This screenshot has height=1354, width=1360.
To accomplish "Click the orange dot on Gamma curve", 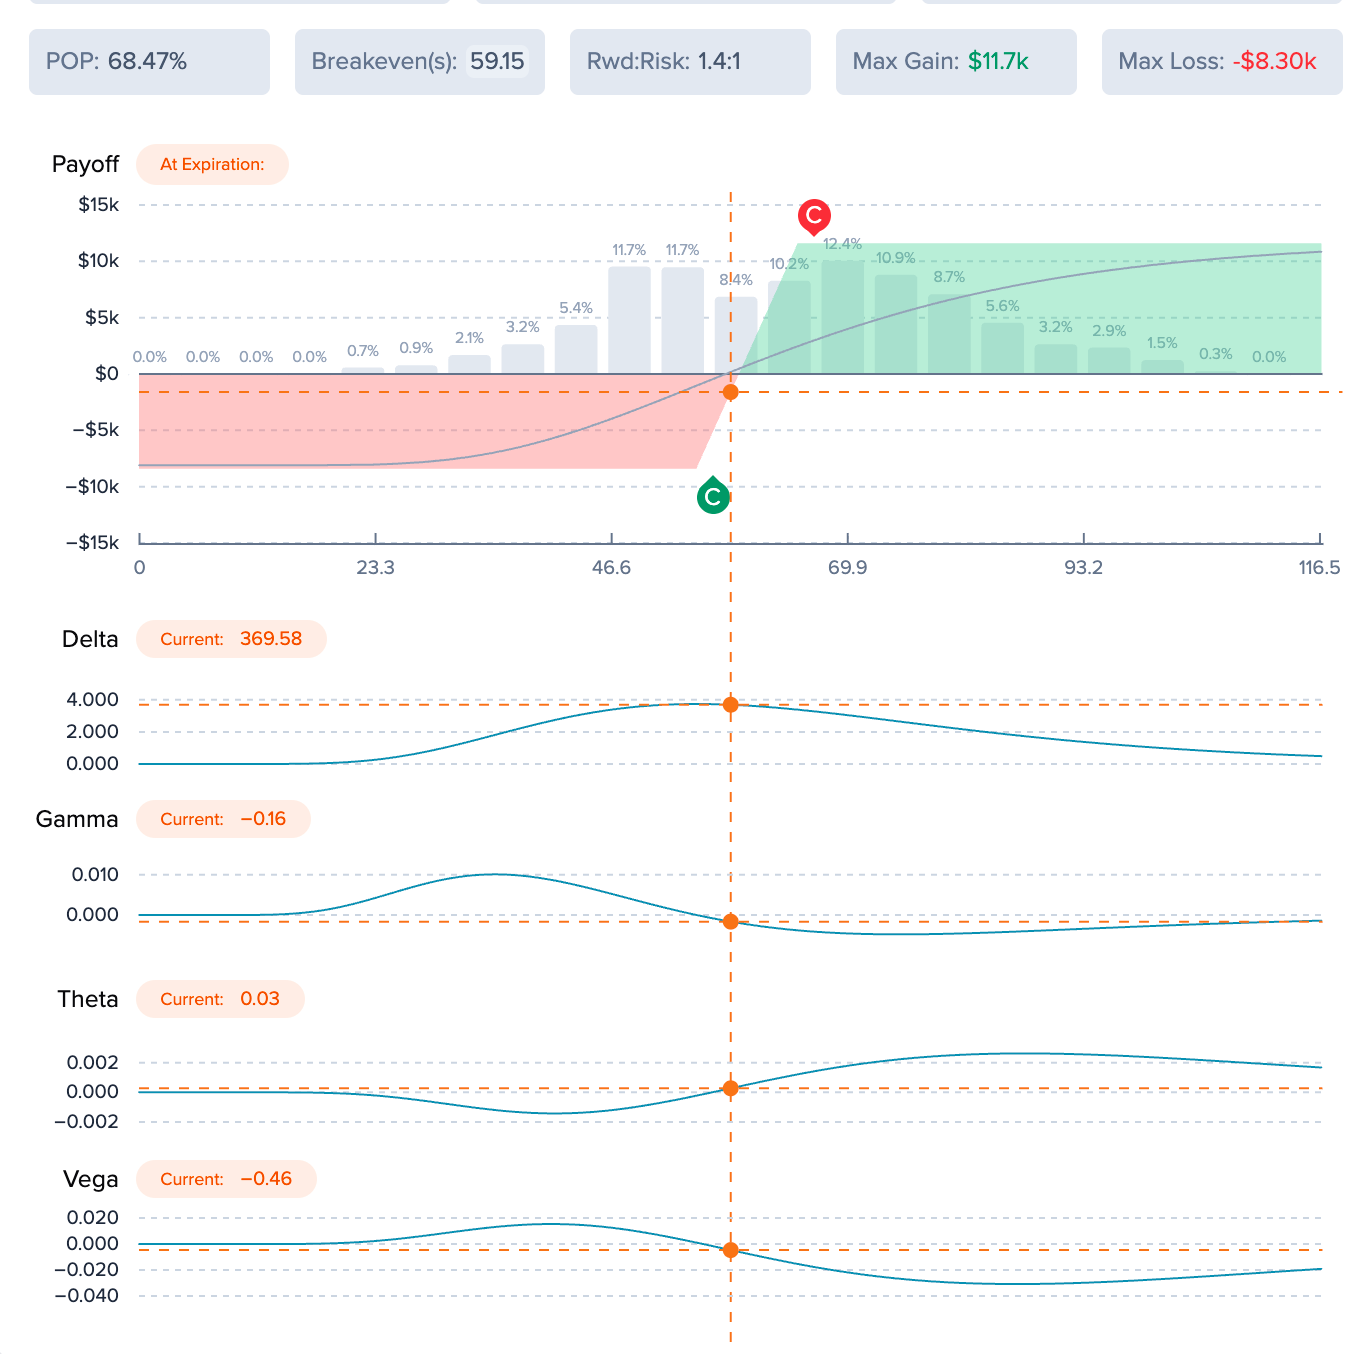I will [731, 921].
